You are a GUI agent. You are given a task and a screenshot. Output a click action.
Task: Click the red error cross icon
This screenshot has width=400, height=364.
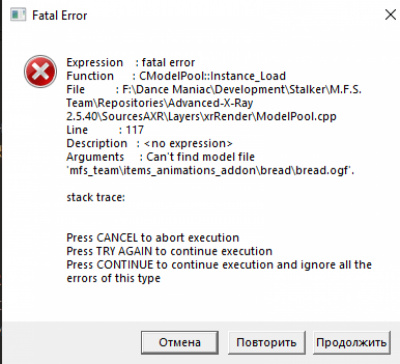click(40, 72)
